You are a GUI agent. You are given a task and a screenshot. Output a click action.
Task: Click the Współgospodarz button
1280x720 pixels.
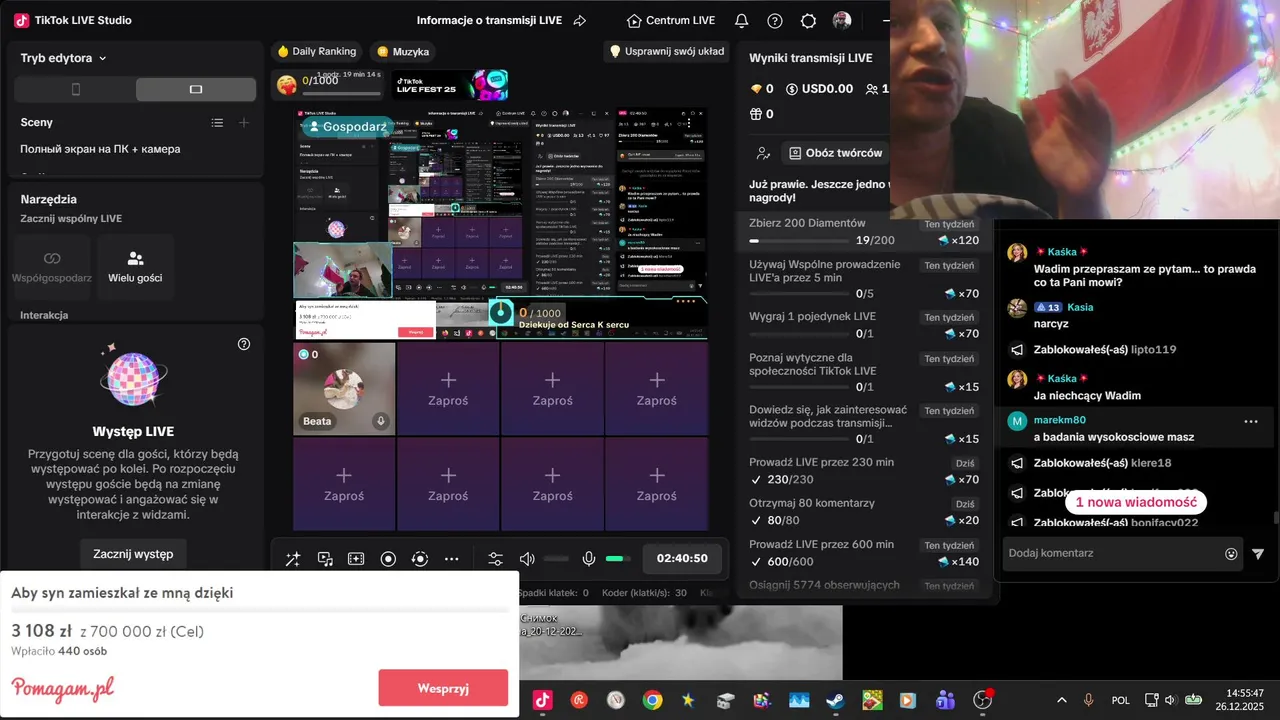coord(52,267)
